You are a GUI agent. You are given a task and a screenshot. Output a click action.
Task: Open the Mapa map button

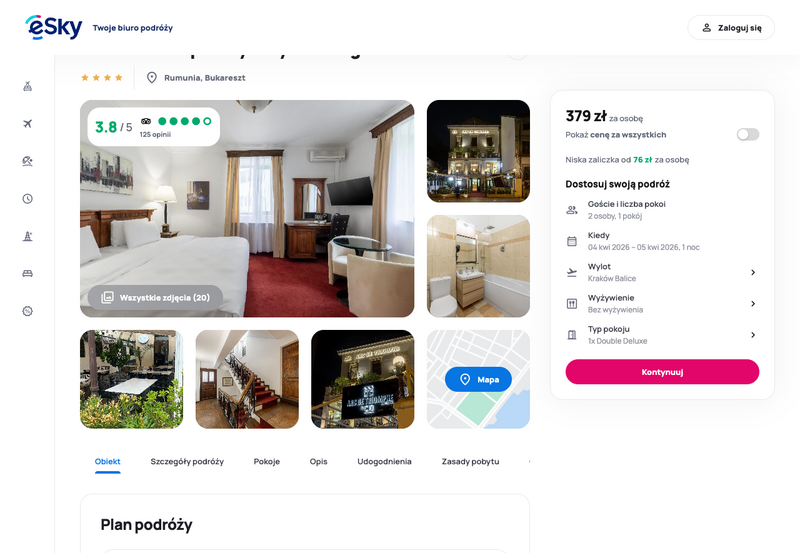(478, 379)
